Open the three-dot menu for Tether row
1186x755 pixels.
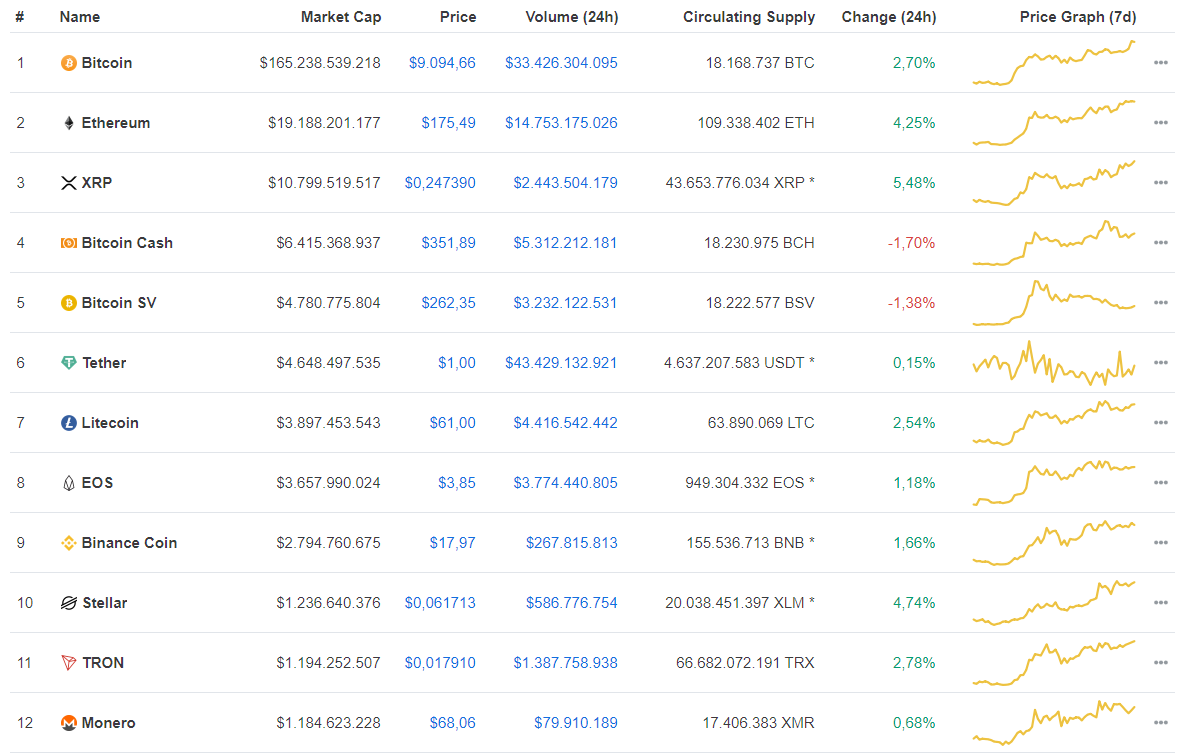[1160, 363]
